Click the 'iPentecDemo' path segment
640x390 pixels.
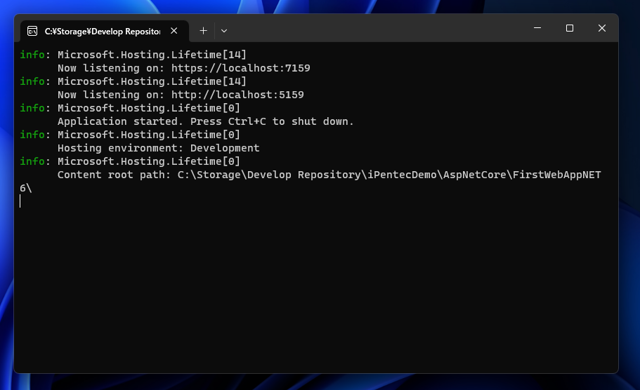[402, 175]
